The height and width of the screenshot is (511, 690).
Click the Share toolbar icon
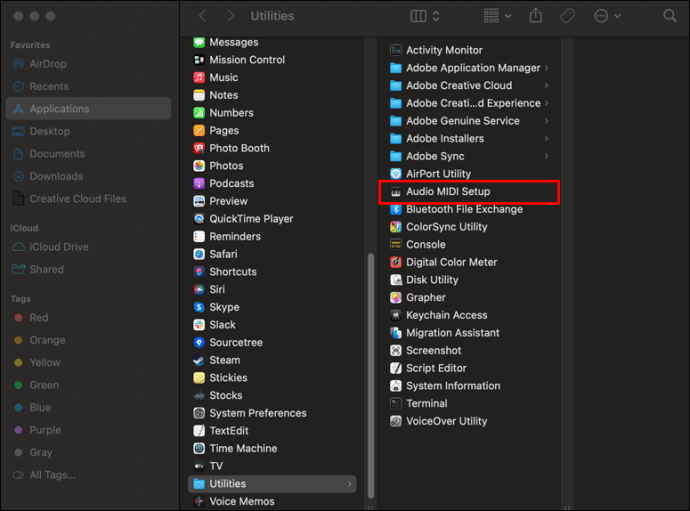(536, 16)
